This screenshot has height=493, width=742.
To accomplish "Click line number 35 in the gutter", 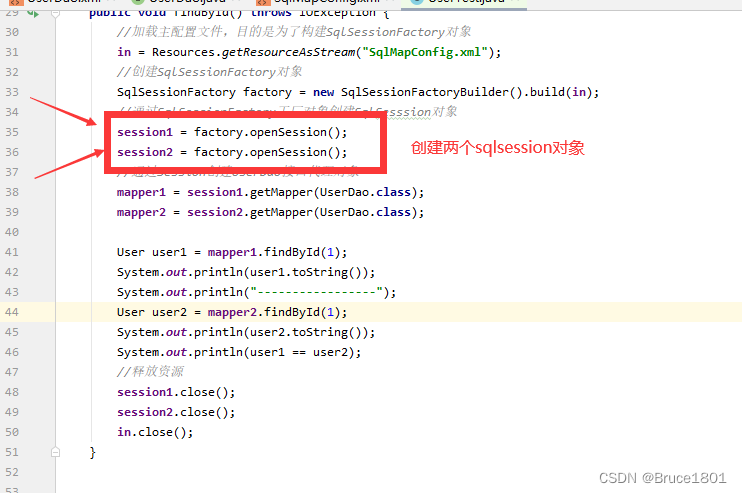I will tap(12, 132).
